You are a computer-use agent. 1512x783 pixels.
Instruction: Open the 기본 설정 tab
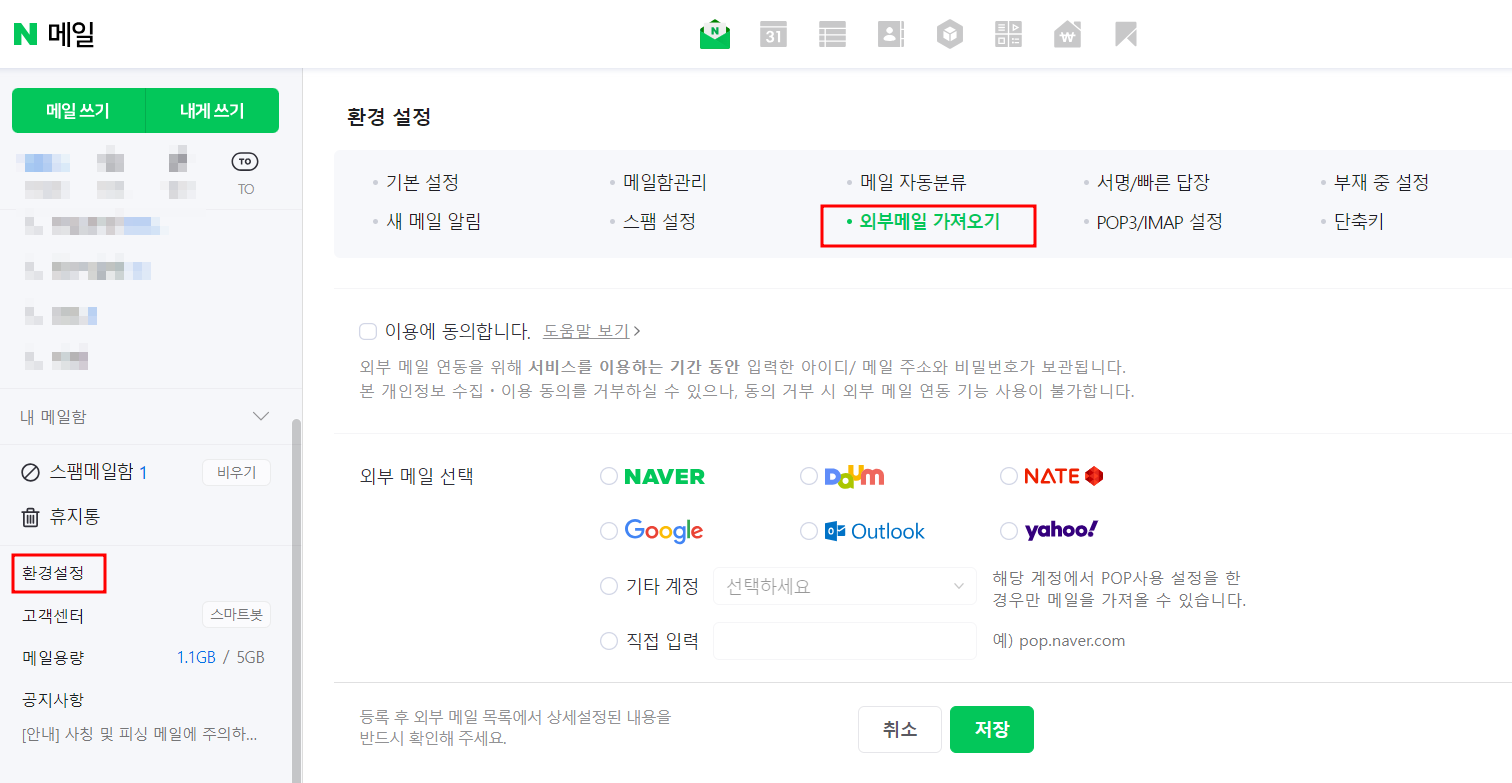[422, 183]
